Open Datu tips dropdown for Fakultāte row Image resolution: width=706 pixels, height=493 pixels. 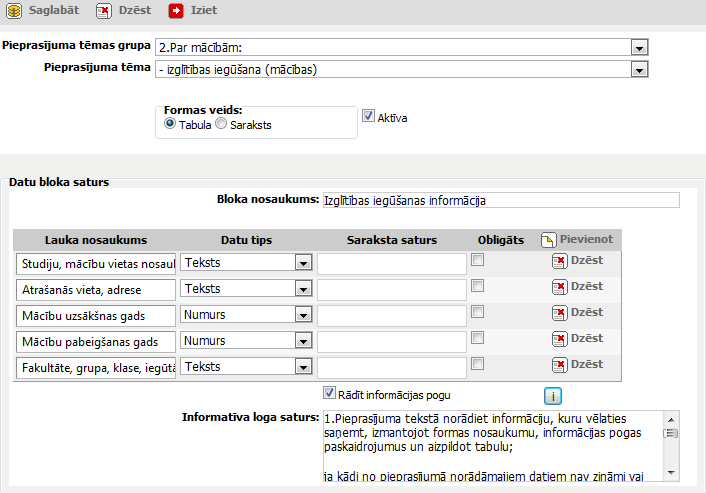302,367
